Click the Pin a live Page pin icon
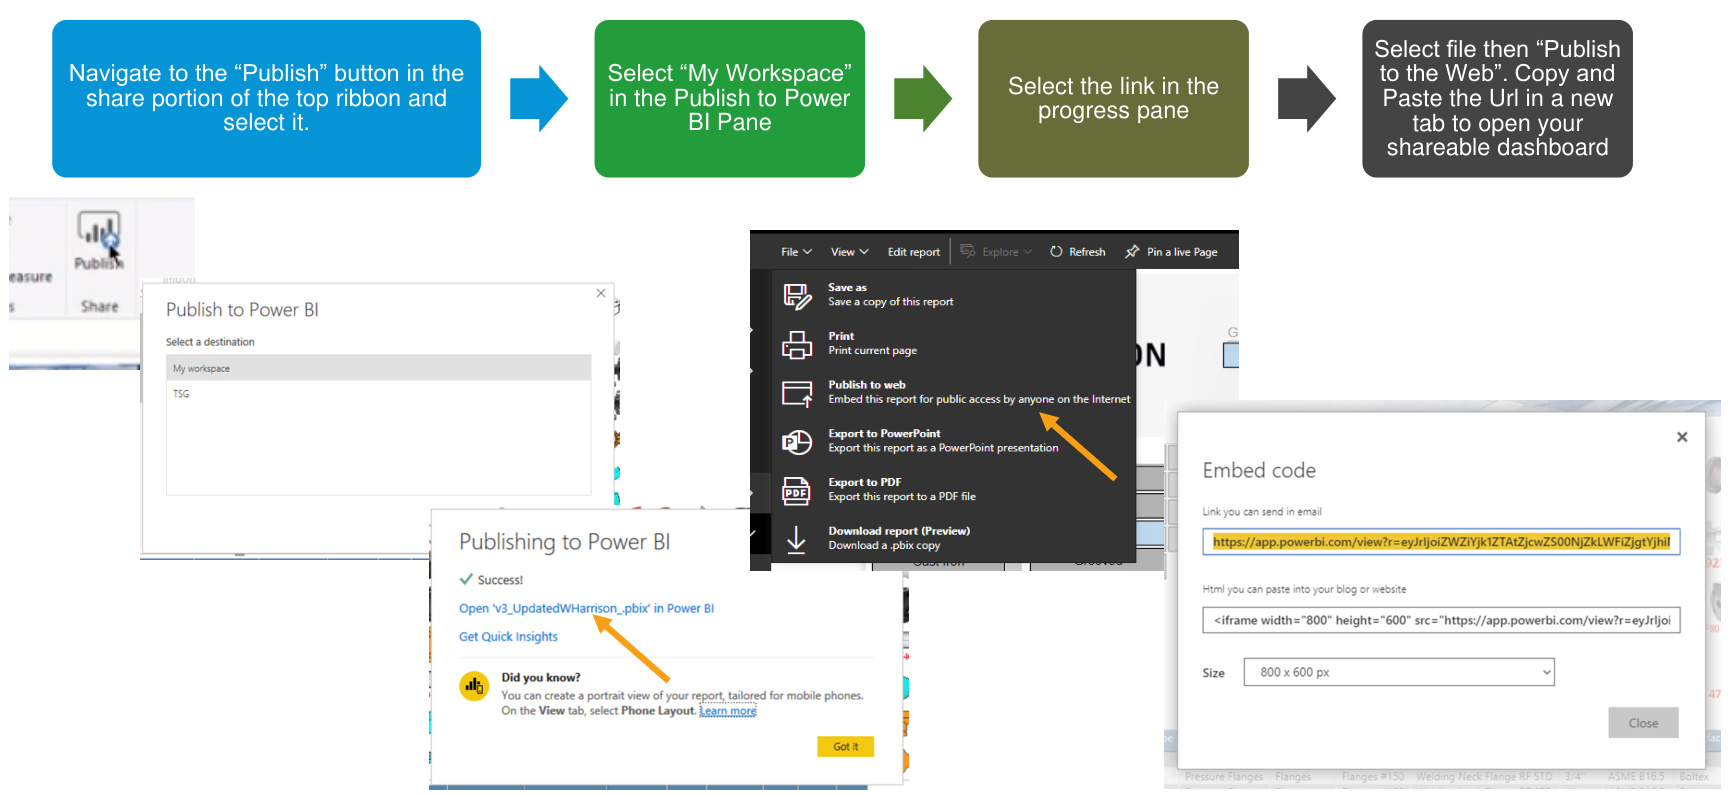 point(1132,252)
